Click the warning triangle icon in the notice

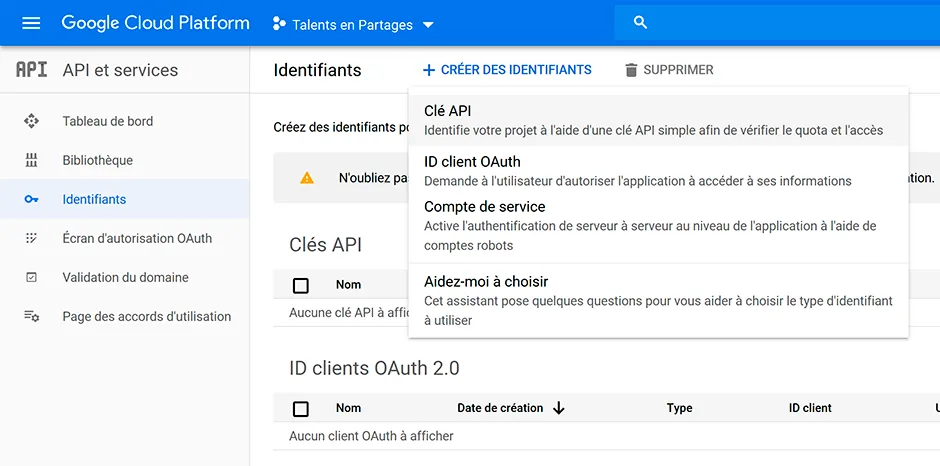[x=307, y=178]
